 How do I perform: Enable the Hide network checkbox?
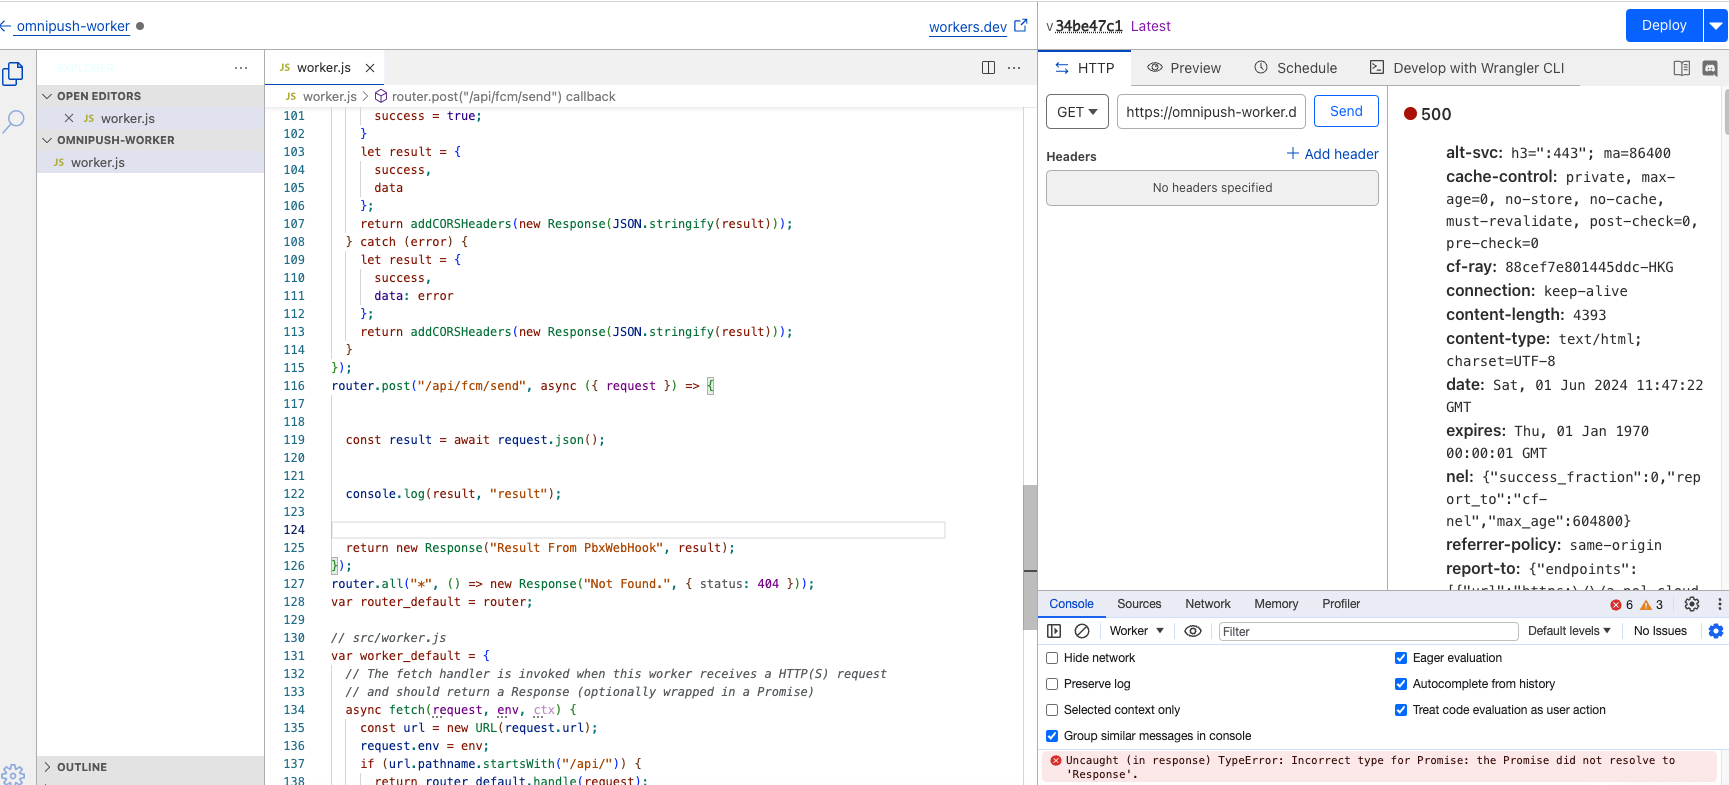(1052, 658)
